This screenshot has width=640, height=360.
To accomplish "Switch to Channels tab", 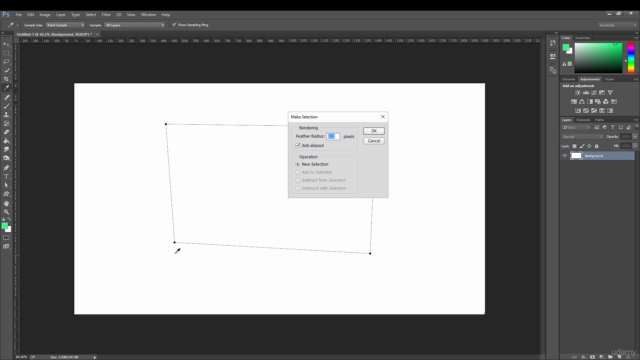I will (x=583, y=120).
